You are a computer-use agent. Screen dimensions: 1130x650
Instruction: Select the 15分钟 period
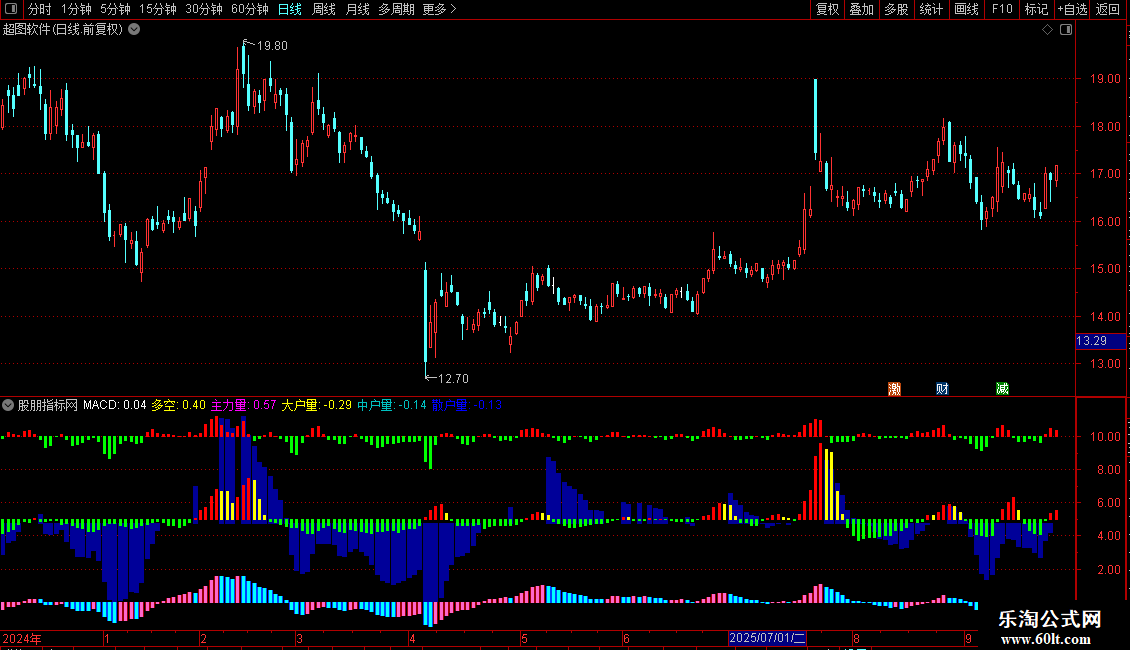(x=157, y=9)
